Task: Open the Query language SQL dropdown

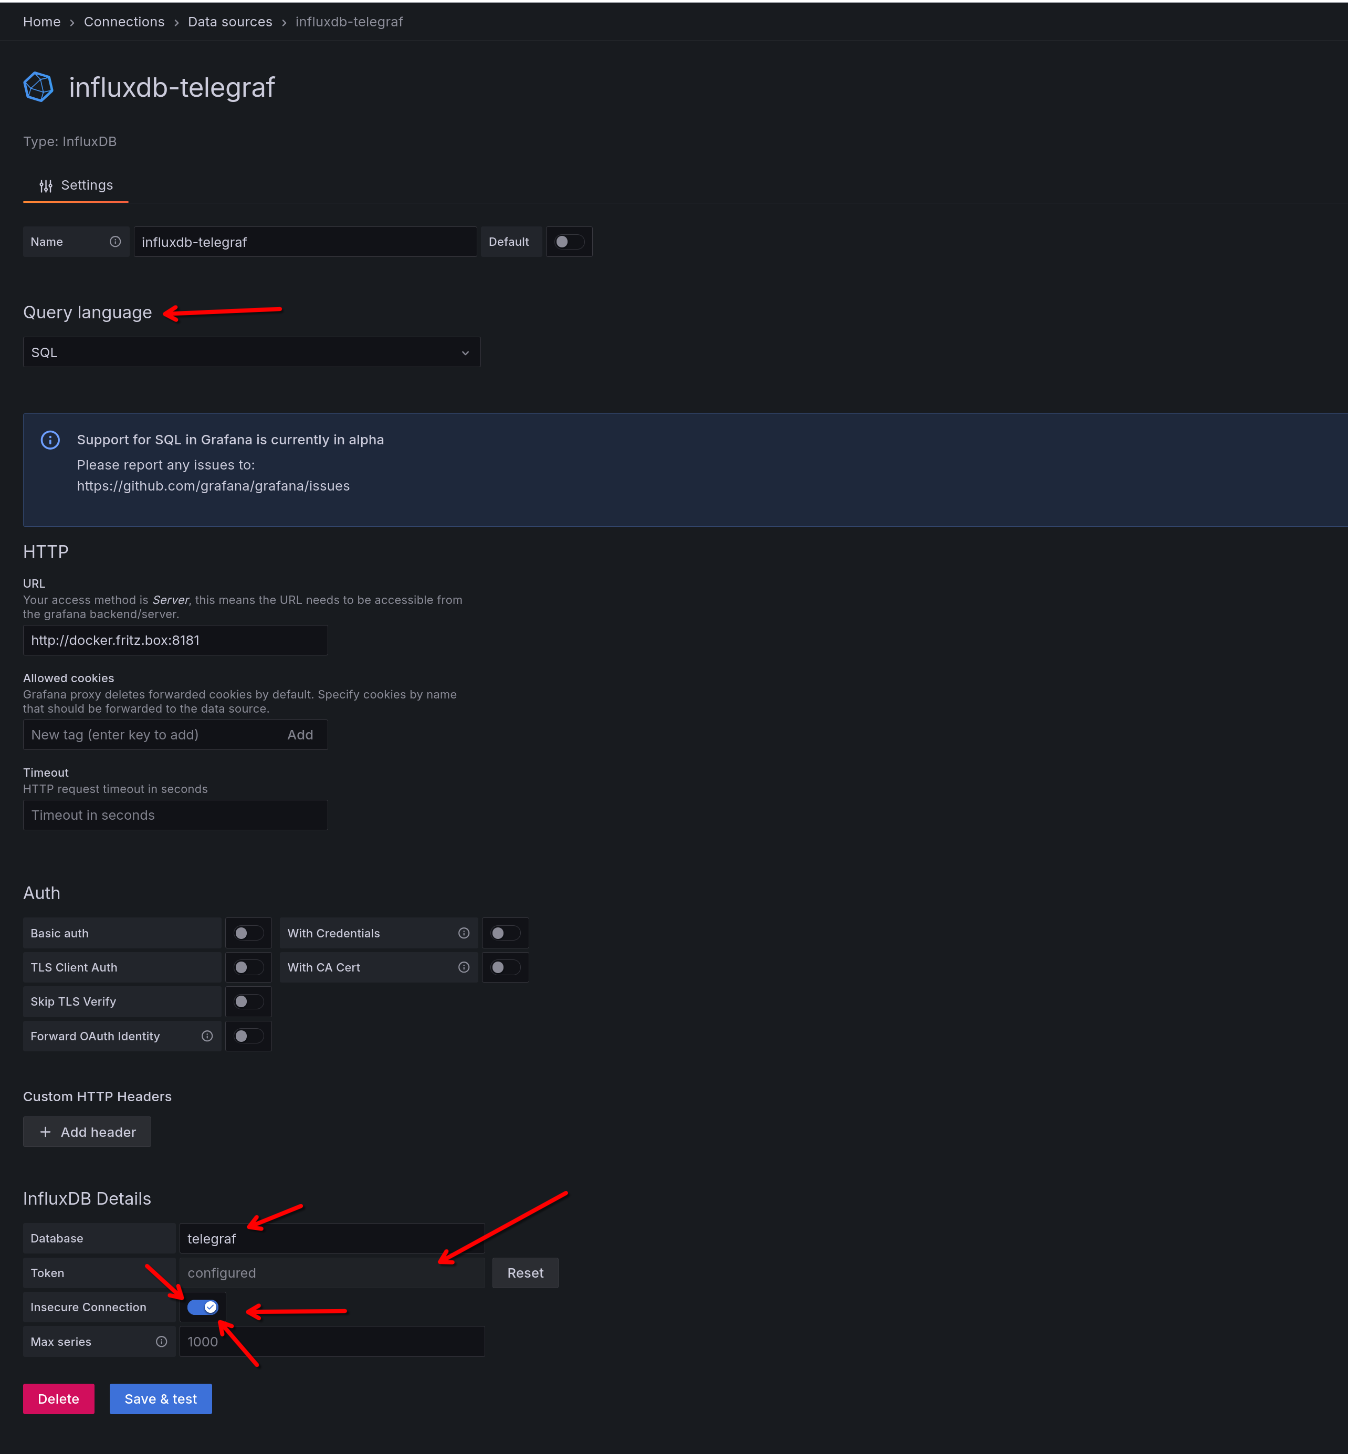Action: pos(251,352)
